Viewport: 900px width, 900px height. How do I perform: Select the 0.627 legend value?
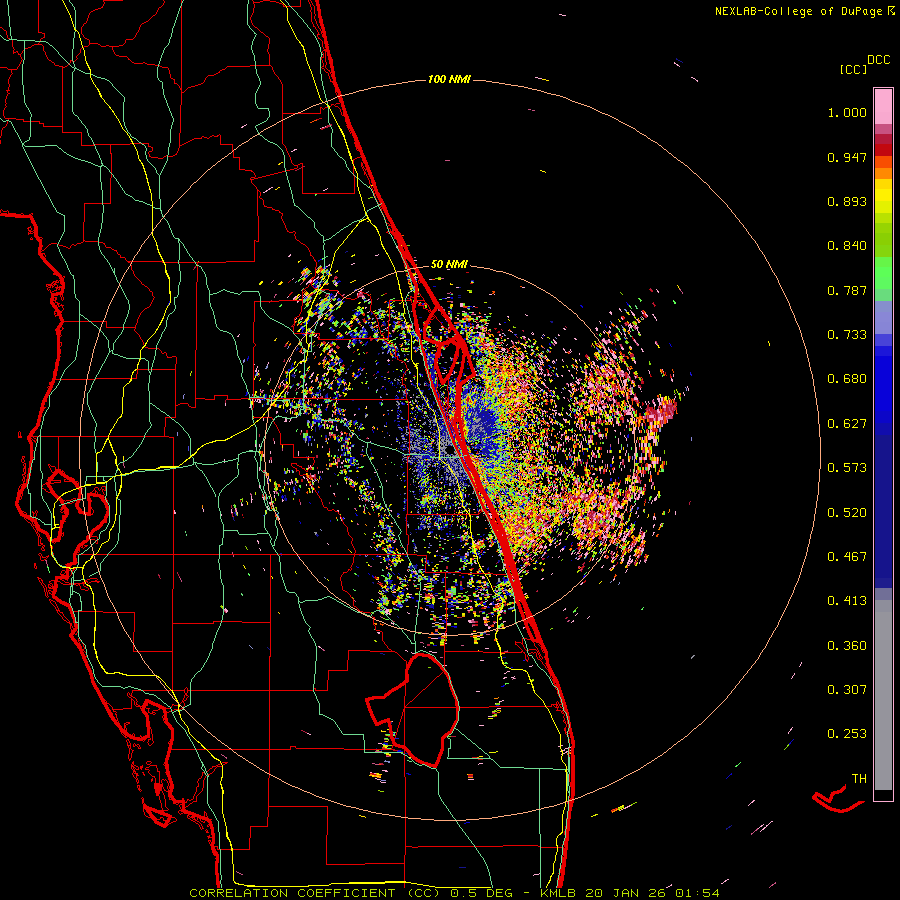coord(847,424)
